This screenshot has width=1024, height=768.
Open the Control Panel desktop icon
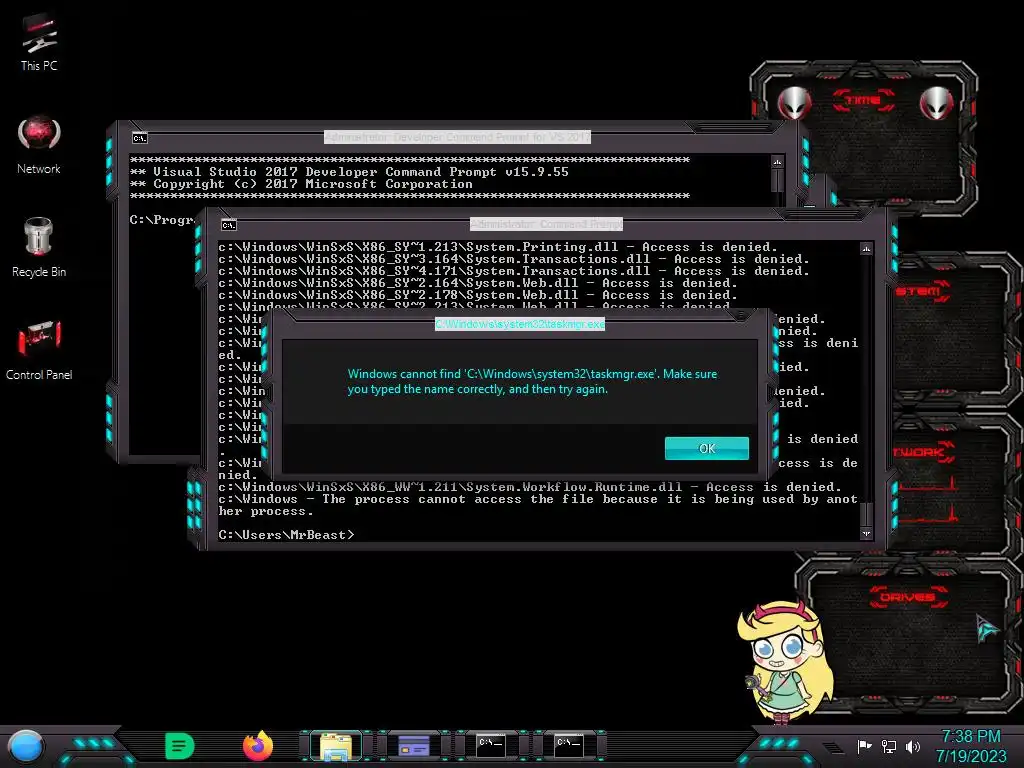39,350
